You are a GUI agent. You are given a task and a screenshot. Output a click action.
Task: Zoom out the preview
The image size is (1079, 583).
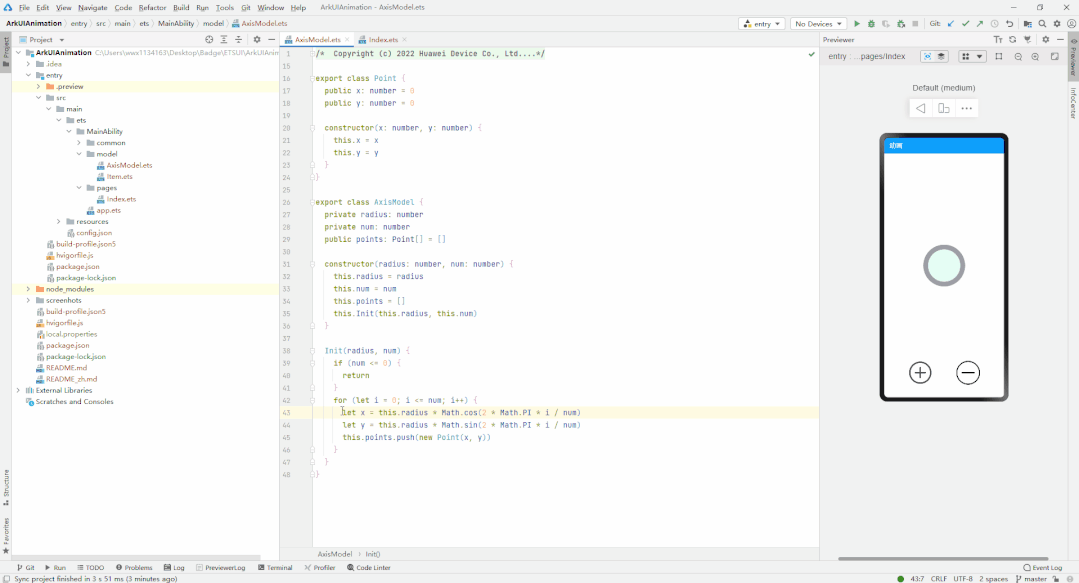tap(1018, 56)
